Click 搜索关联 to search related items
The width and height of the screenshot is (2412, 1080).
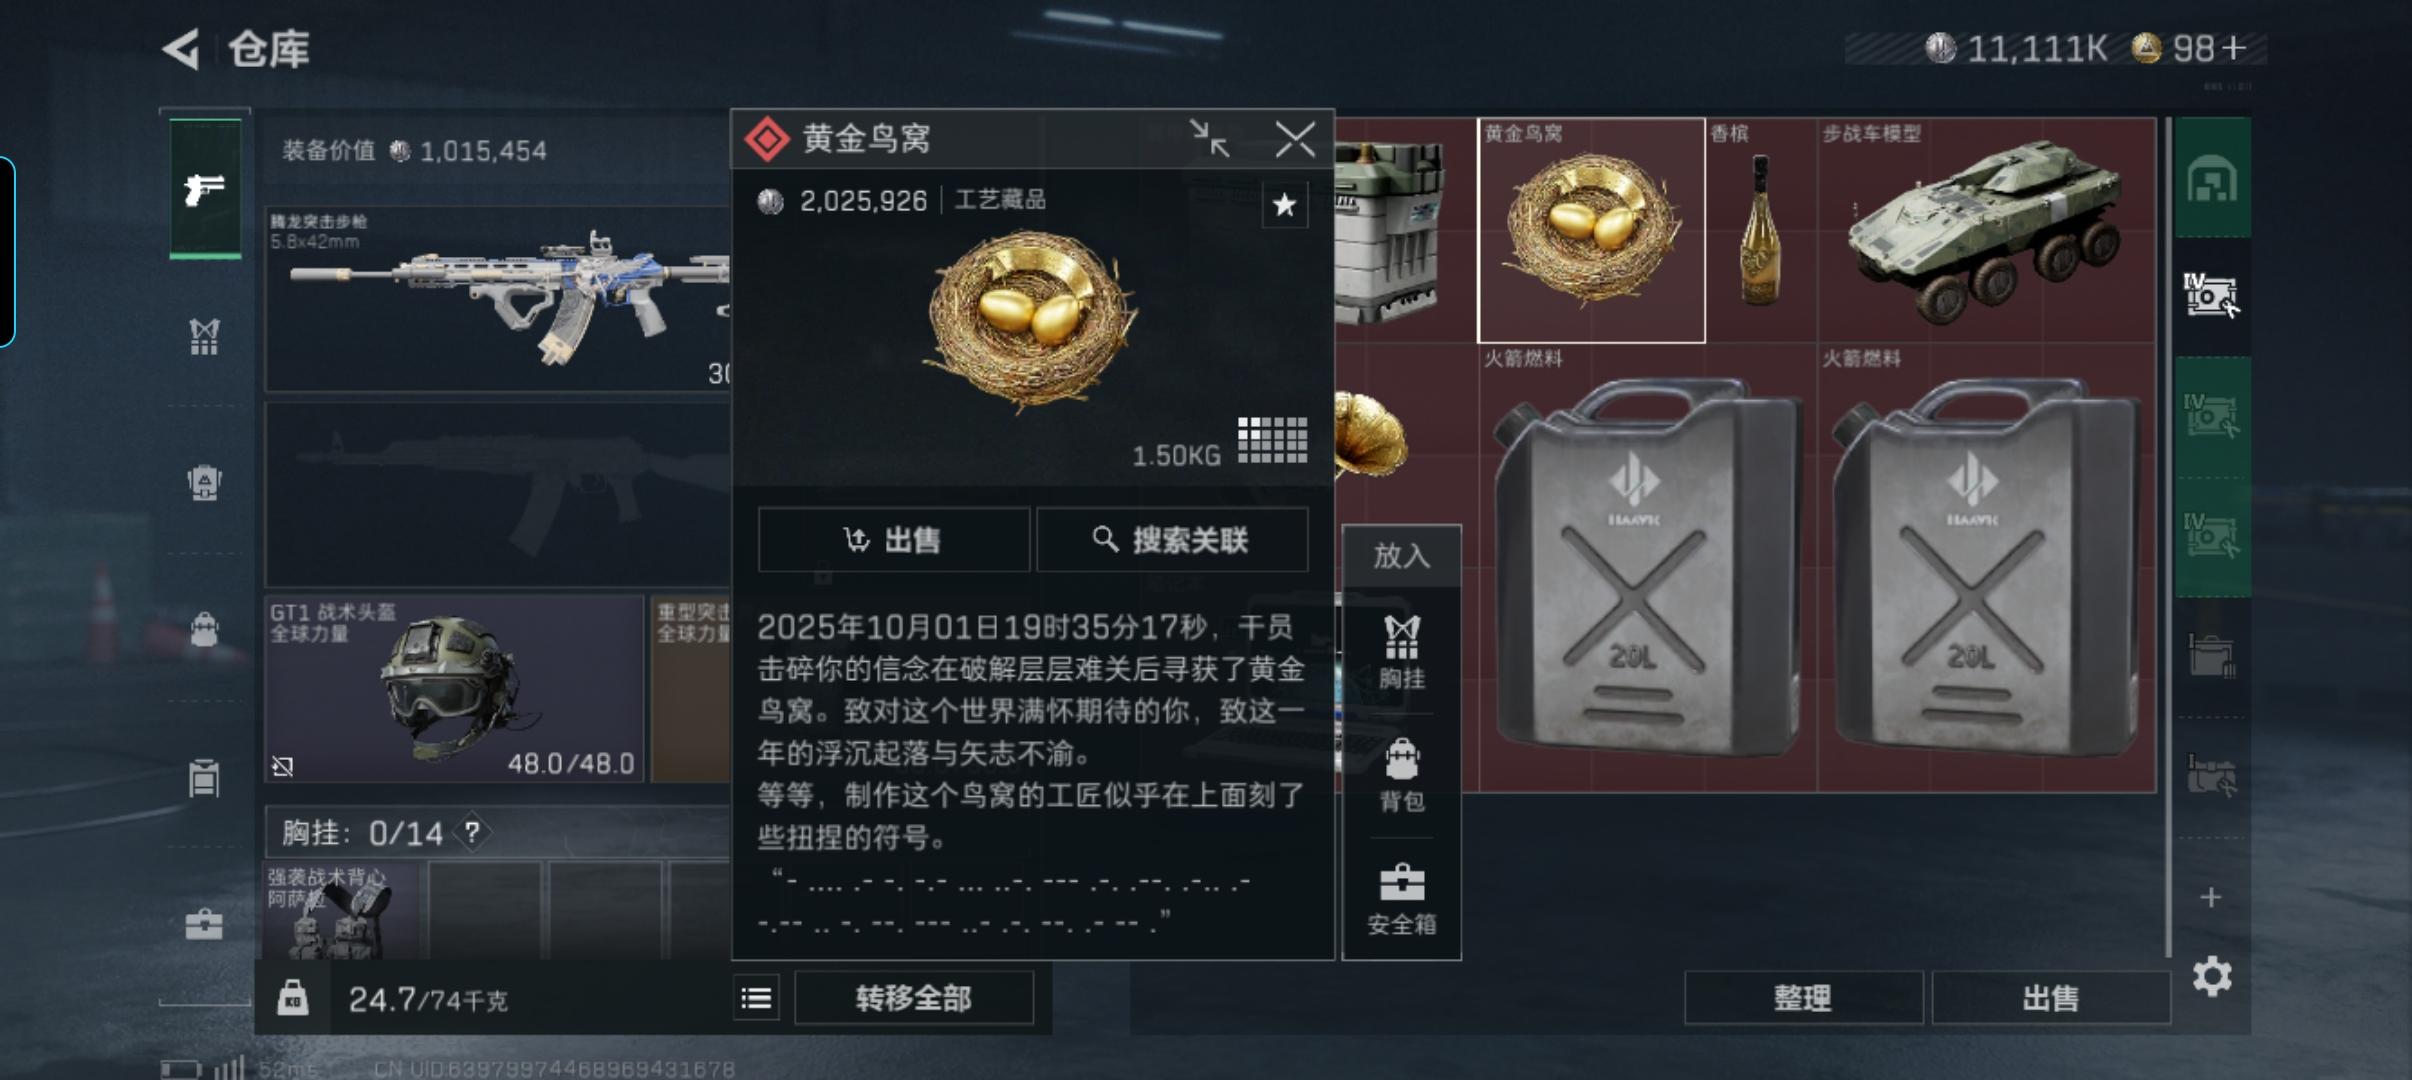point(1172,540)
